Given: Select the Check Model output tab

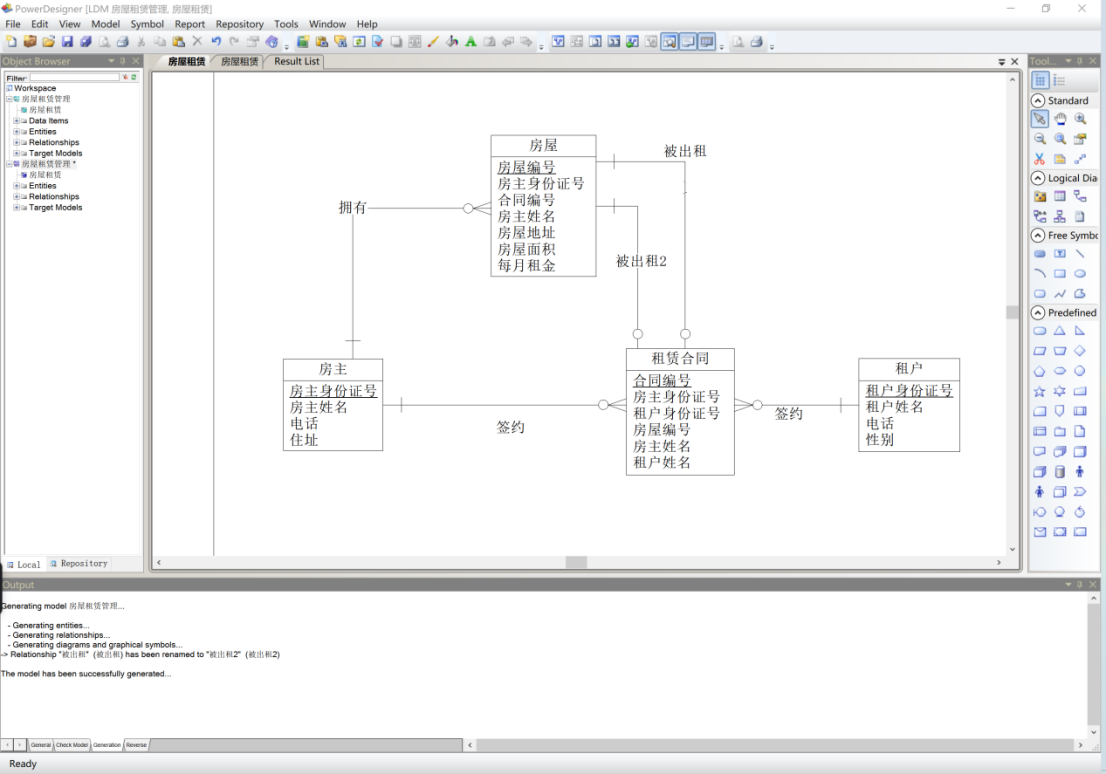Looking at the screenshot, I should [72, 744].
